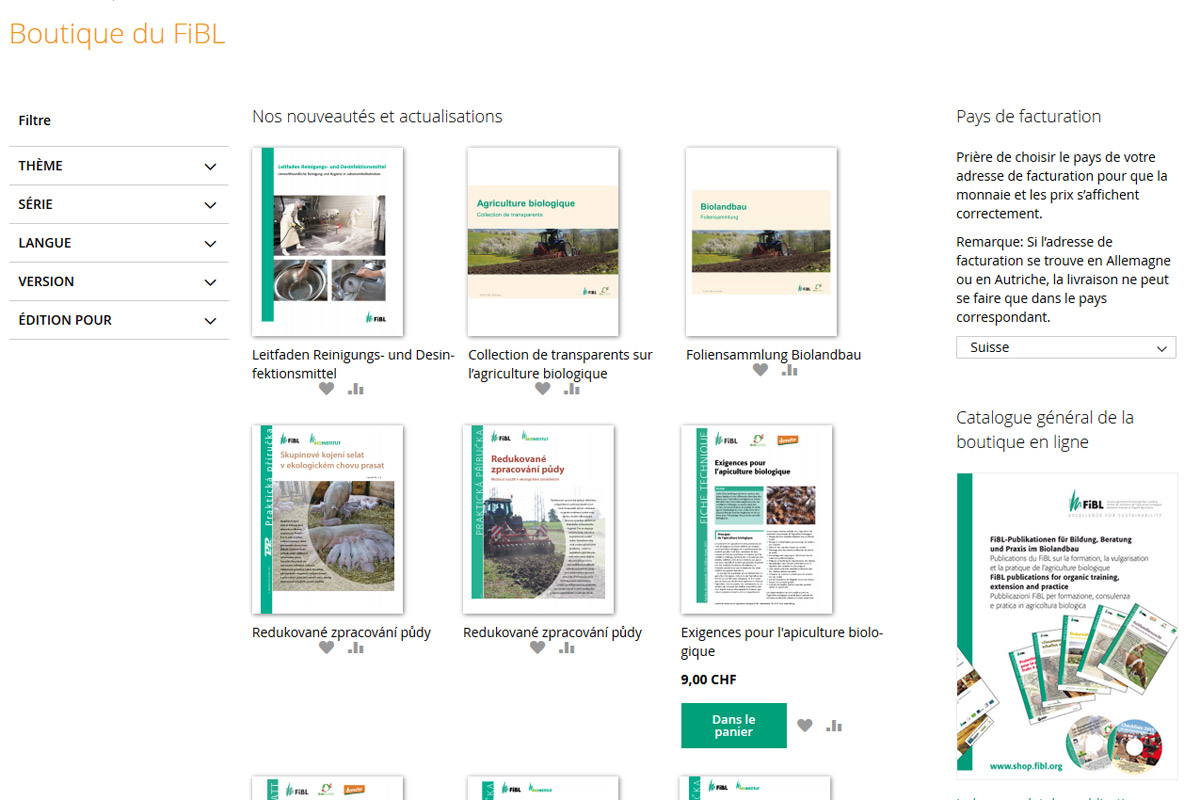Click Nos nouveautés et actualisations heading
Viewport: 1200px width, 800px height.
(x=377, y=117)
